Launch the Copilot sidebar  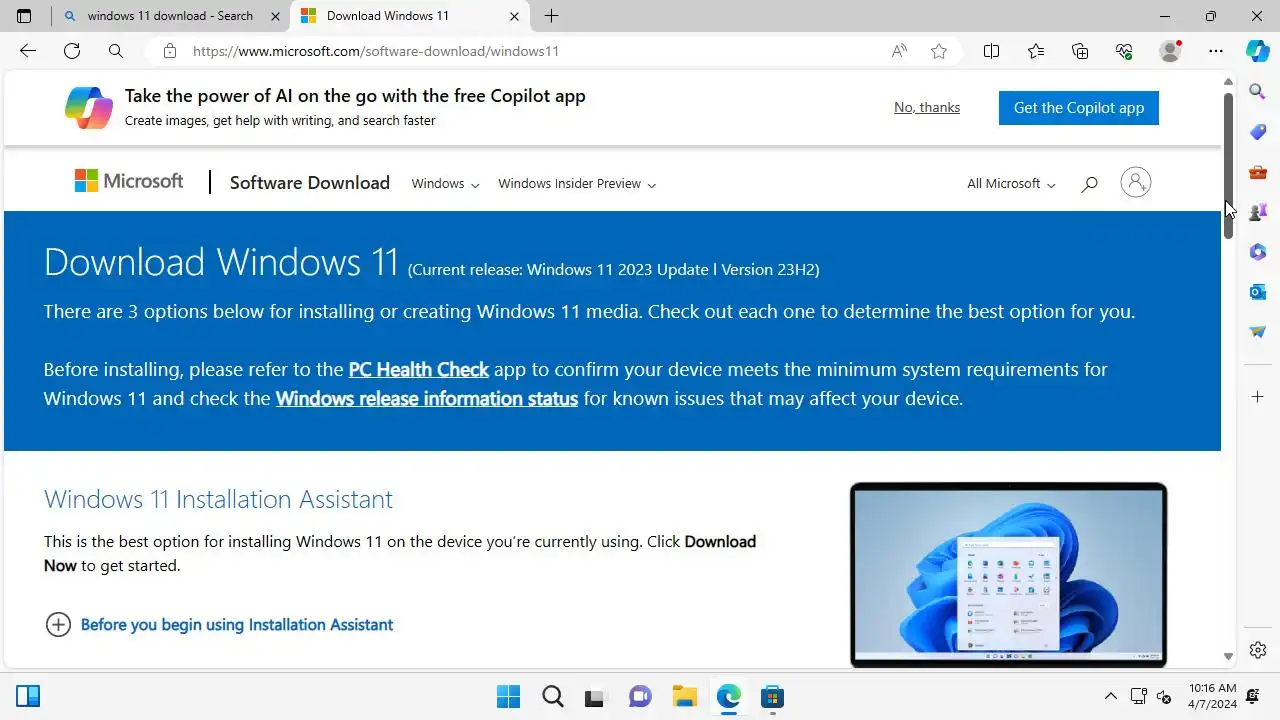[x=1258, y=51]
